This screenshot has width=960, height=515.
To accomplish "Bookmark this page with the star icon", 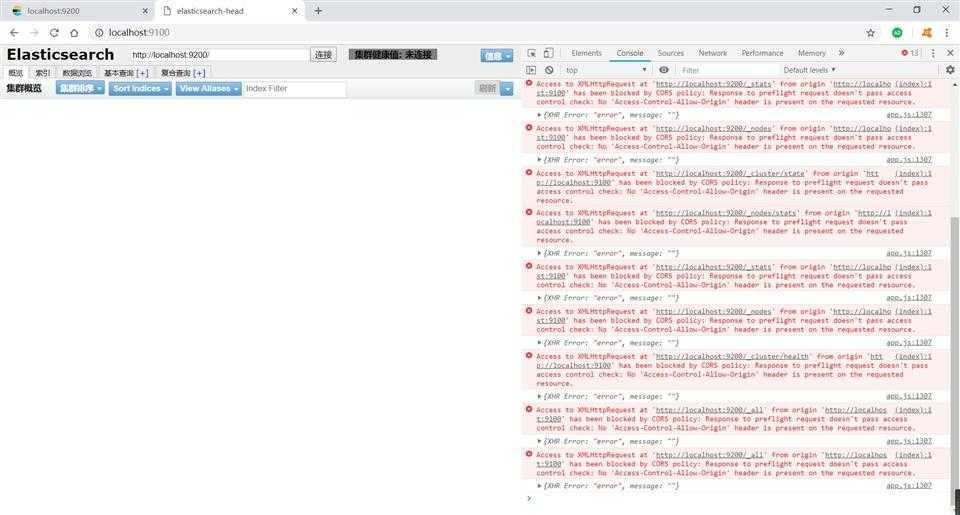I will [871, 32].
